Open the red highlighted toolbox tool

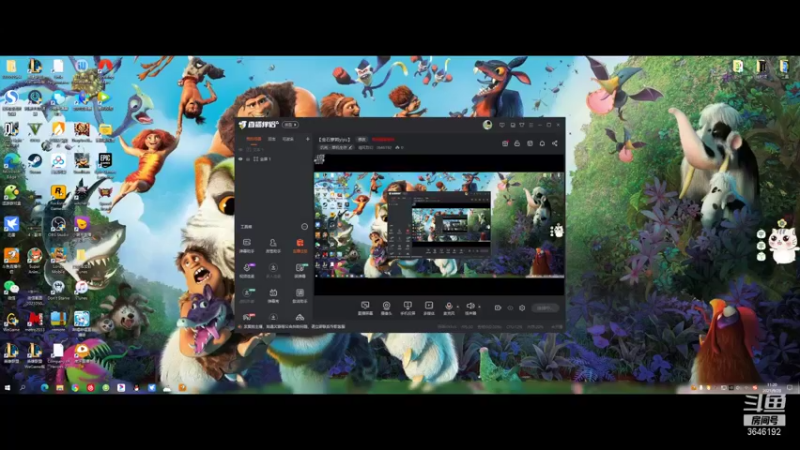click(x=300, y=245)
